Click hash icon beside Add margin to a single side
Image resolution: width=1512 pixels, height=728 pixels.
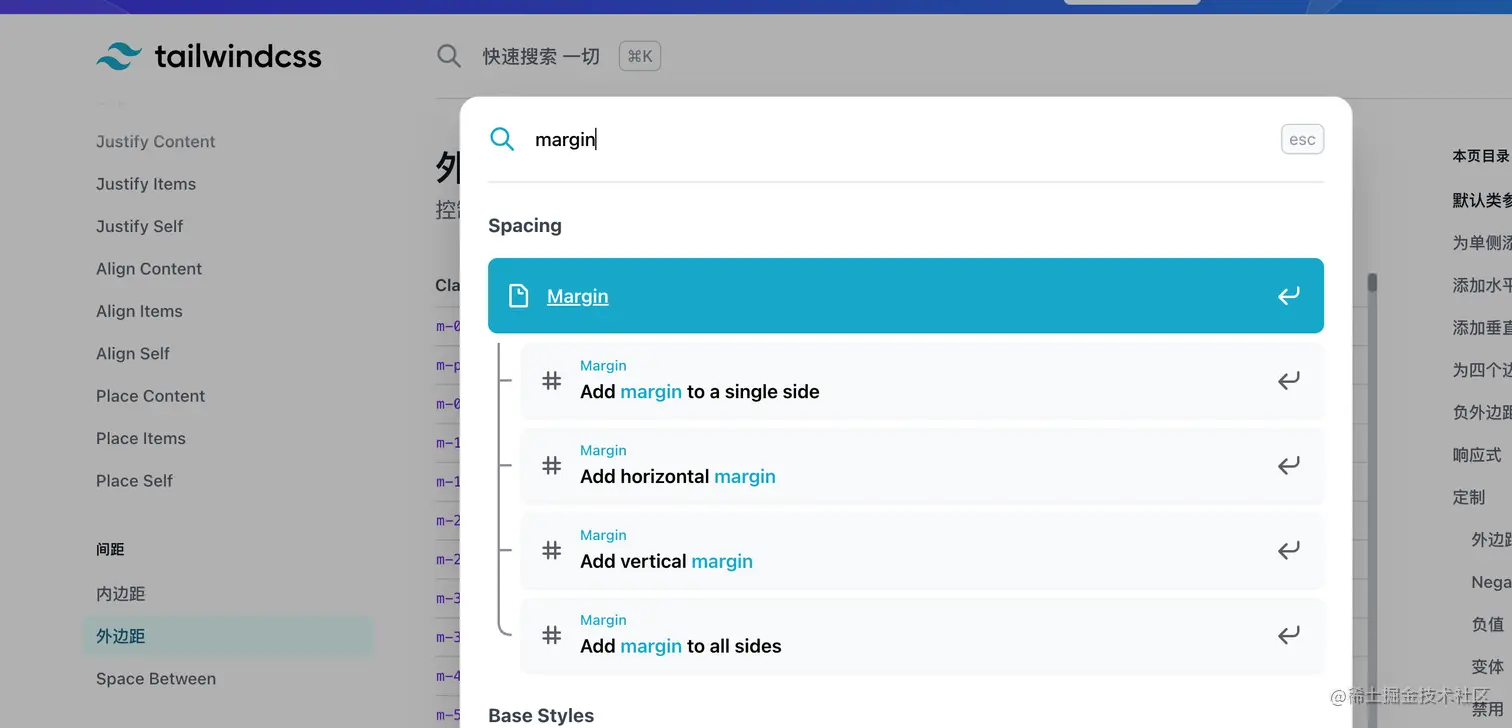(x=551, y=380)
